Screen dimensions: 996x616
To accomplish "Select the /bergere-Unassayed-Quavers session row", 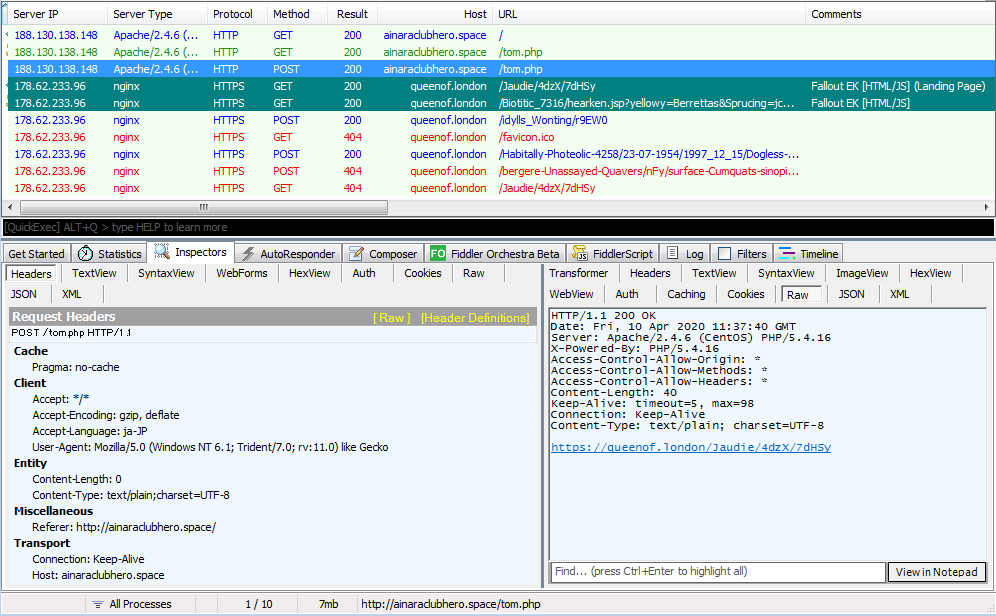I will click(x=501, y=171).
